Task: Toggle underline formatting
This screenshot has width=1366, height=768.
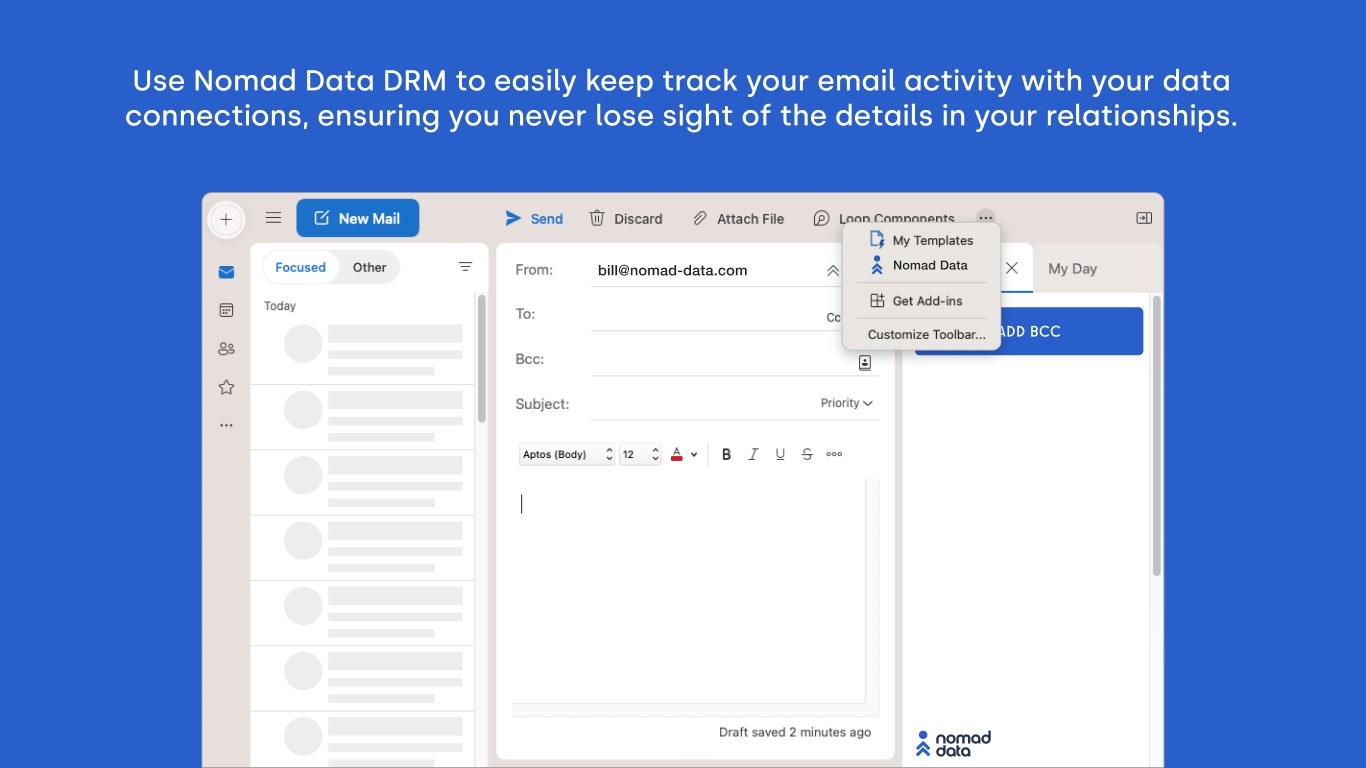Action: coord(780,454)
